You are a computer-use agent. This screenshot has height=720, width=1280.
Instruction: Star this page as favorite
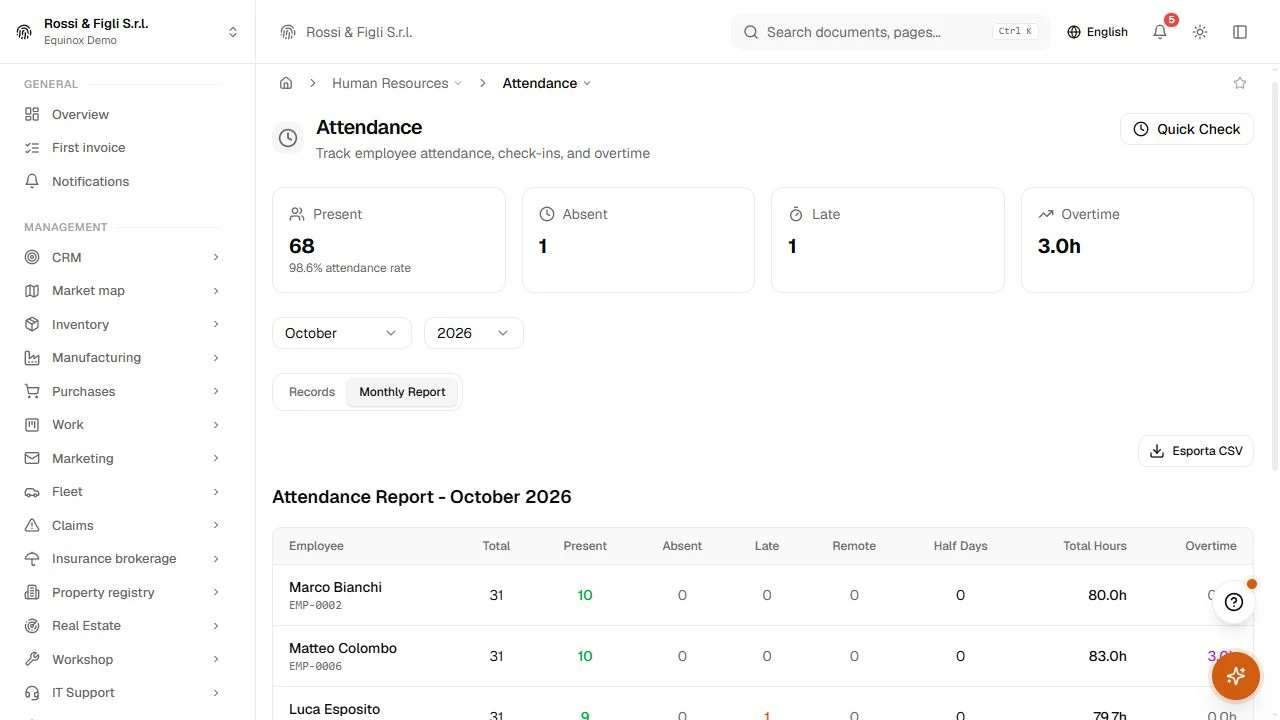click(1240, 83)
